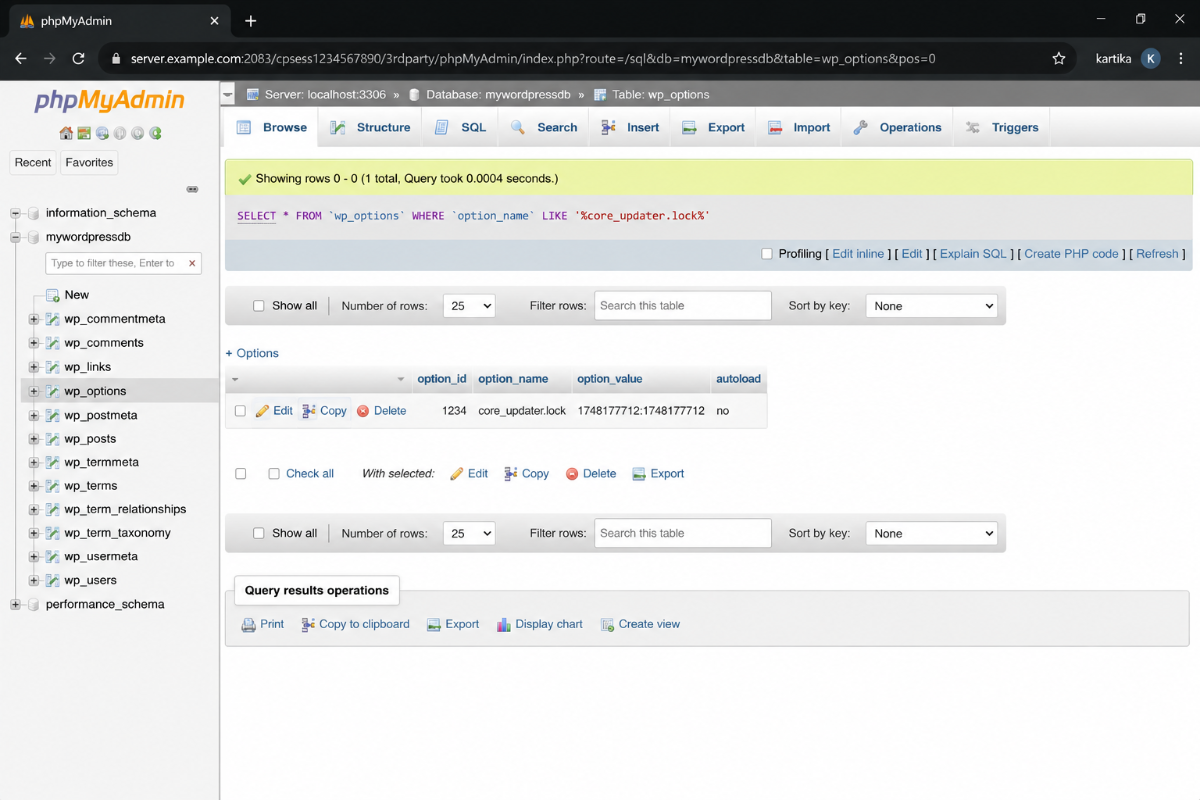Sort by the option_name column header
The width and height of the screenshot is (1200, 800).
(x=513, y=379)
